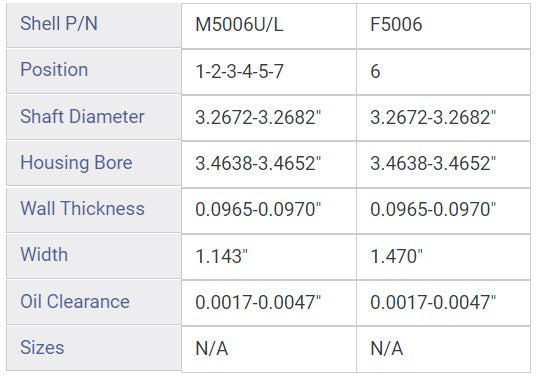
Task: Click the Position row label
Action: 94,71
